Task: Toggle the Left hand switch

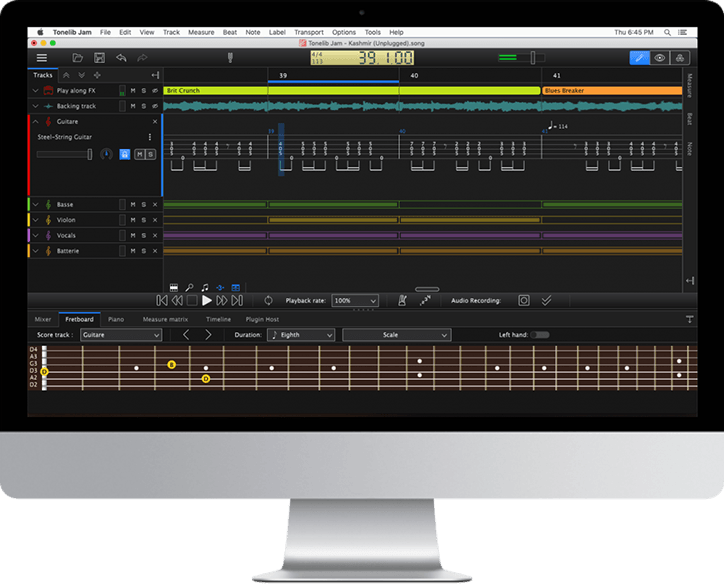Action: tap(540, 335)
